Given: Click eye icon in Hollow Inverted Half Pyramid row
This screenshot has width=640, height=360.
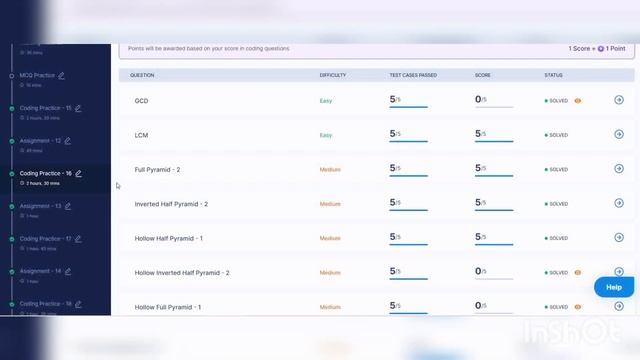Looking at the screenshot, I should 578,272.
